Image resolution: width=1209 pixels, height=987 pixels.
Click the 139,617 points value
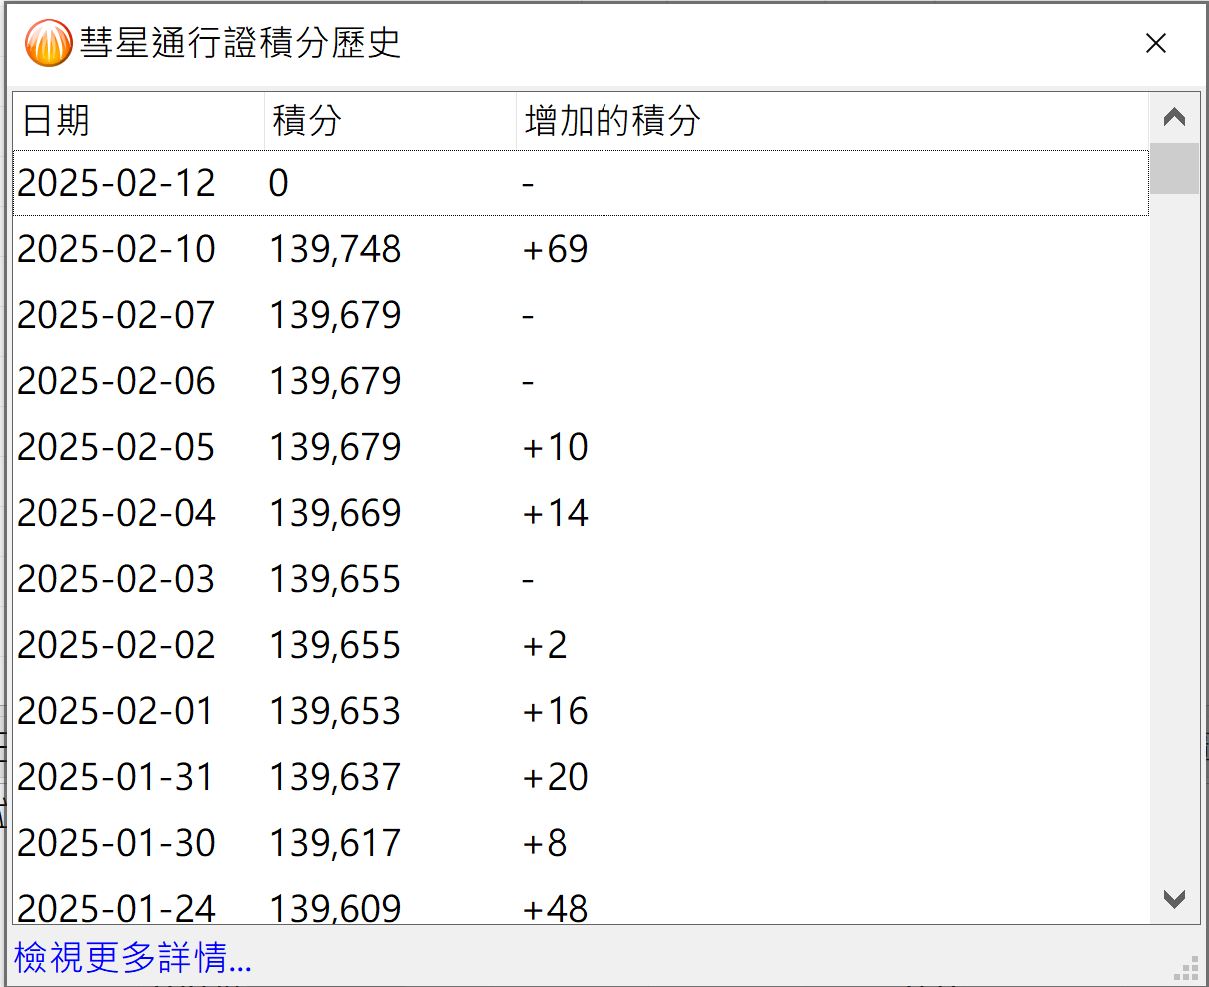[335, 843]
